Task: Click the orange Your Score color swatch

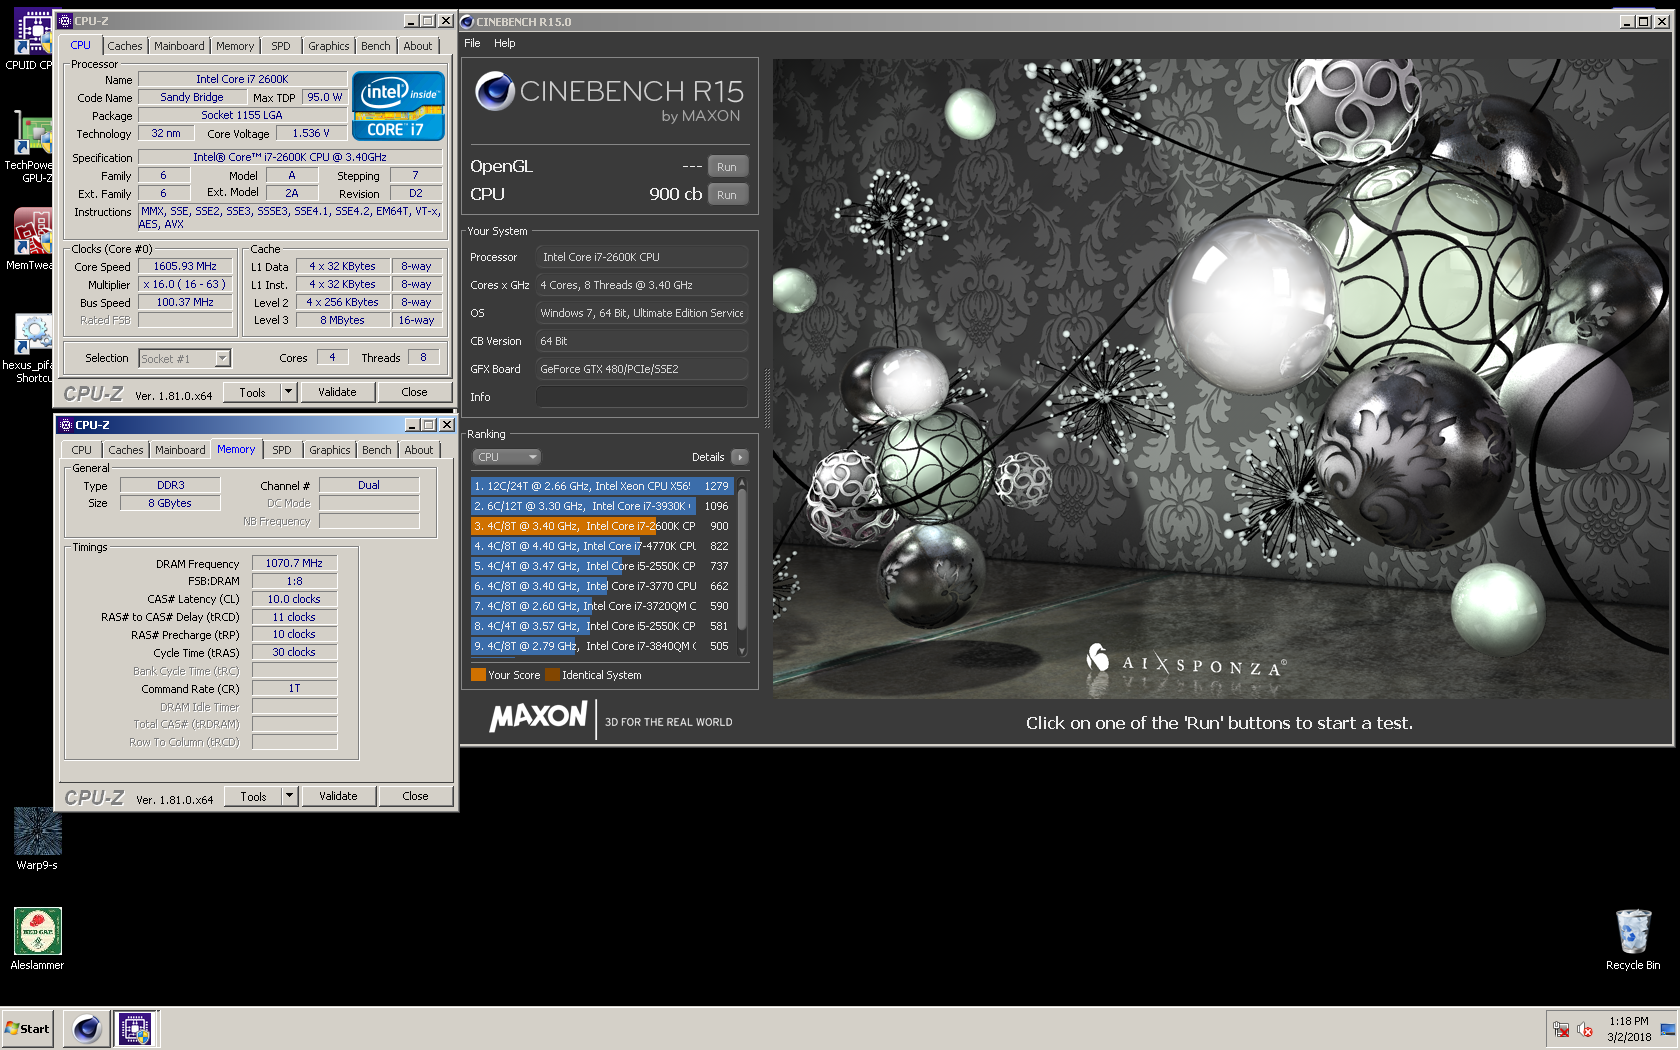Action: tap(478, 675)
